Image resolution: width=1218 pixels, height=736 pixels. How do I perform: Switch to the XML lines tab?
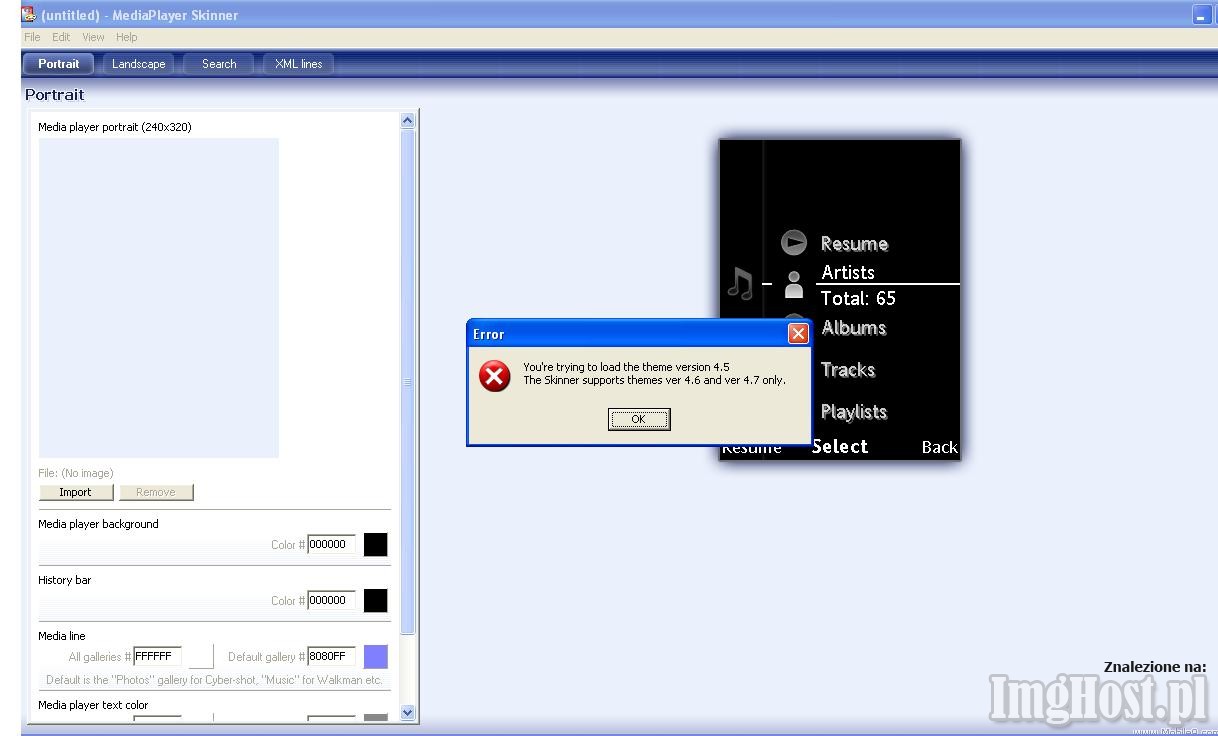[298, 64]
